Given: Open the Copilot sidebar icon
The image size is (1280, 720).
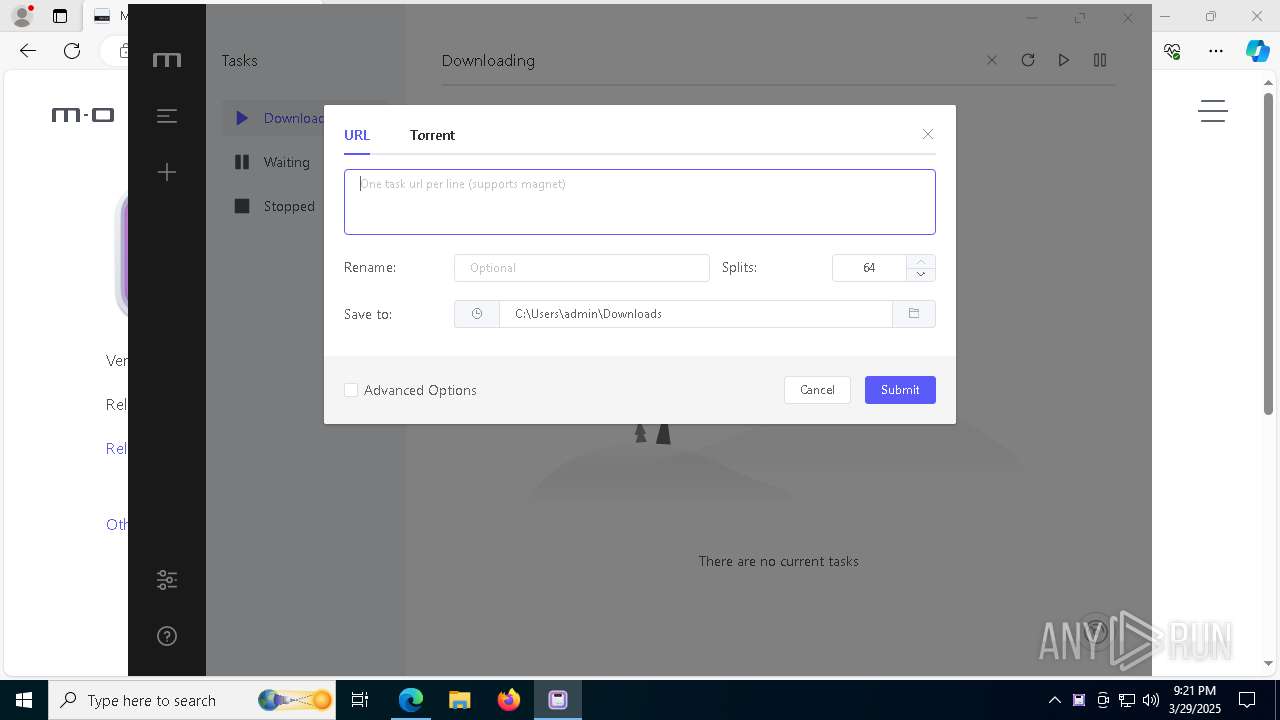Looking at the screenshot, I should click(1257, 51).
